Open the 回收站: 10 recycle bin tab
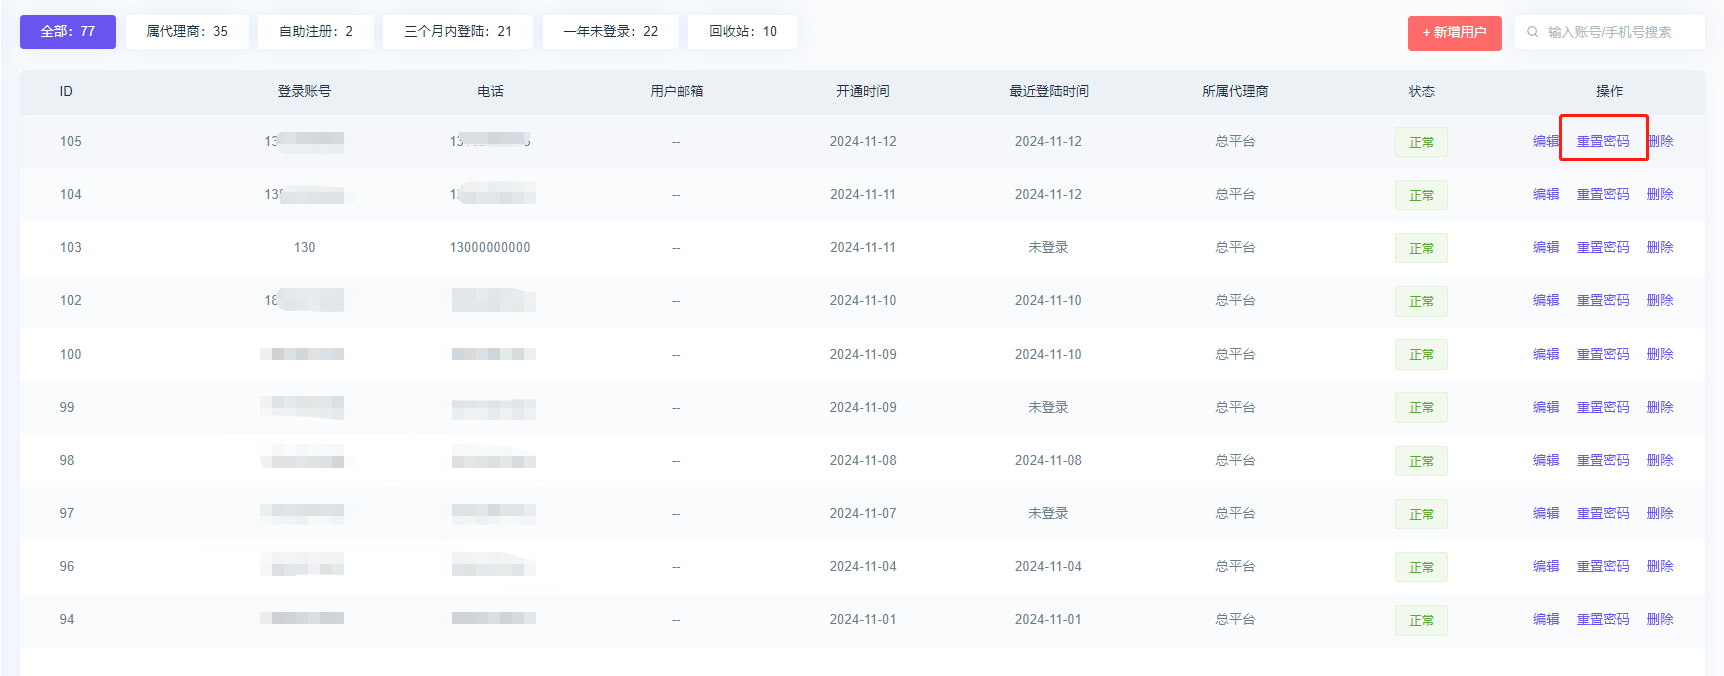1724x676 pixels. click(x=742, y=32)
